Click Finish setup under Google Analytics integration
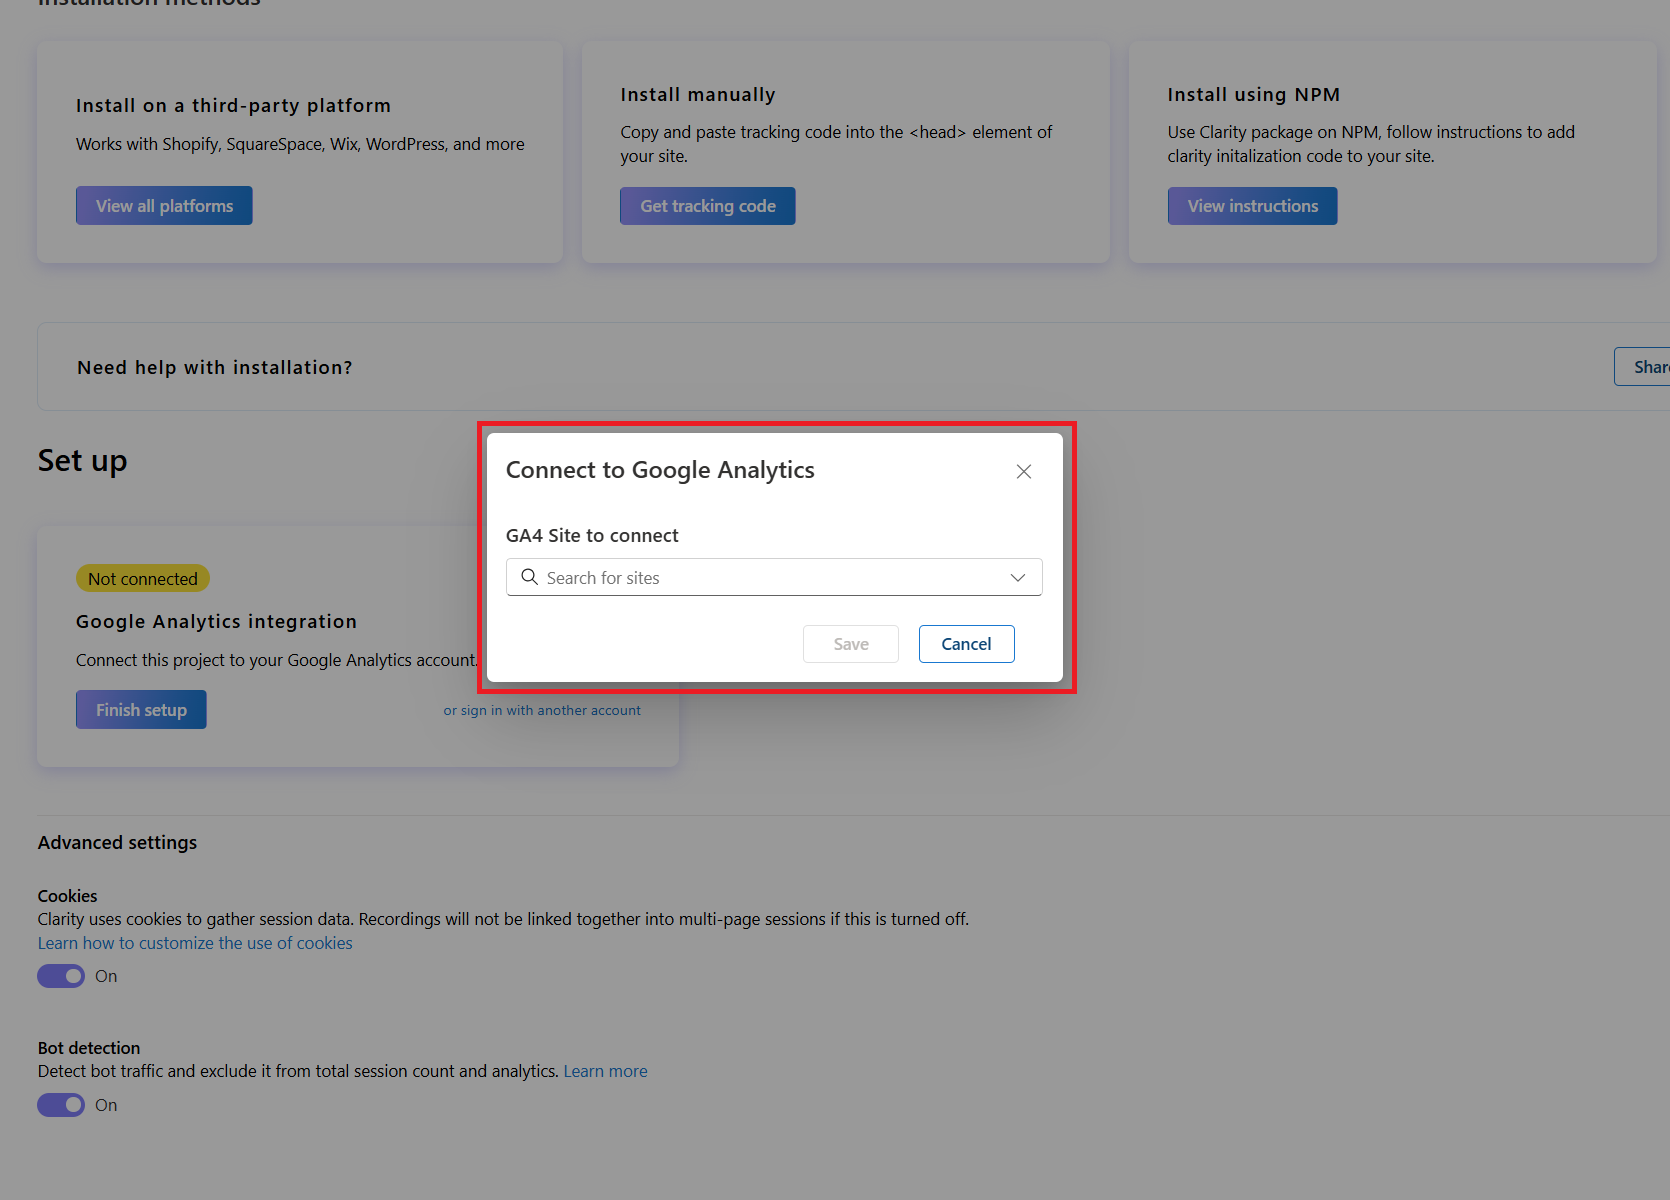 point(140,709)
